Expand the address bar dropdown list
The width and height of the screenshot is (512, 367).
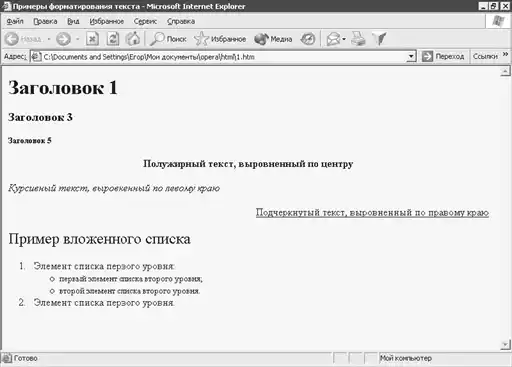(x=411, y=57)
